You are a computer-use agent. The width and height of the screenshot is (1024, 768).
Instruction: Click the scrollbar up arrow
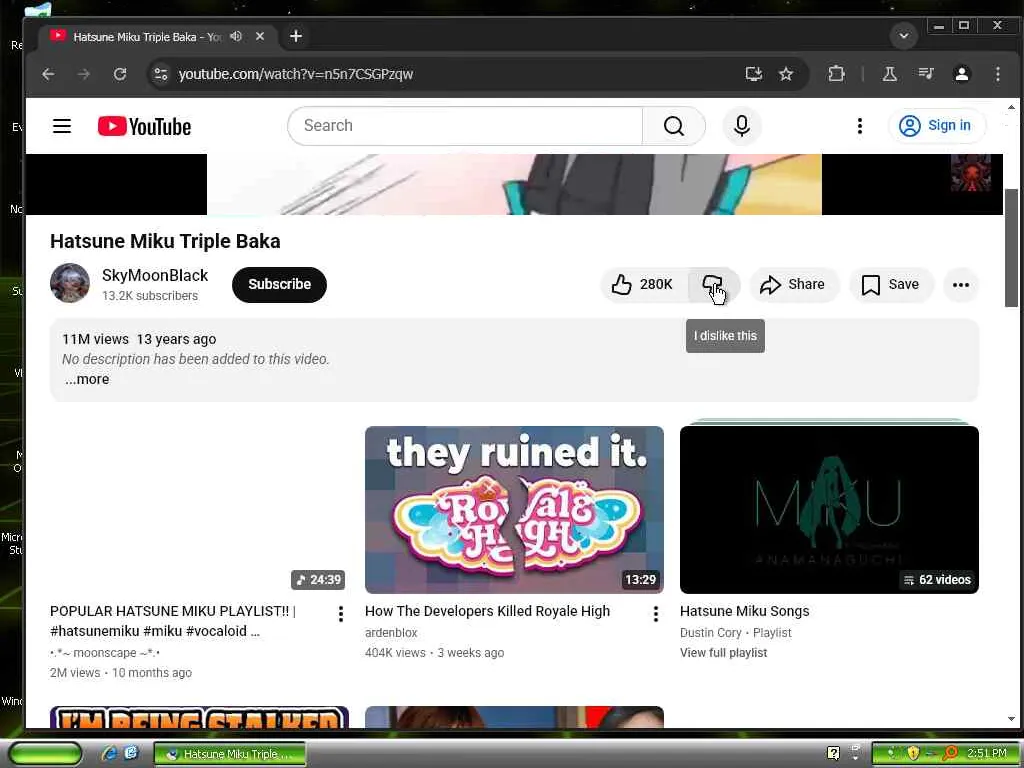[1011, 106]
